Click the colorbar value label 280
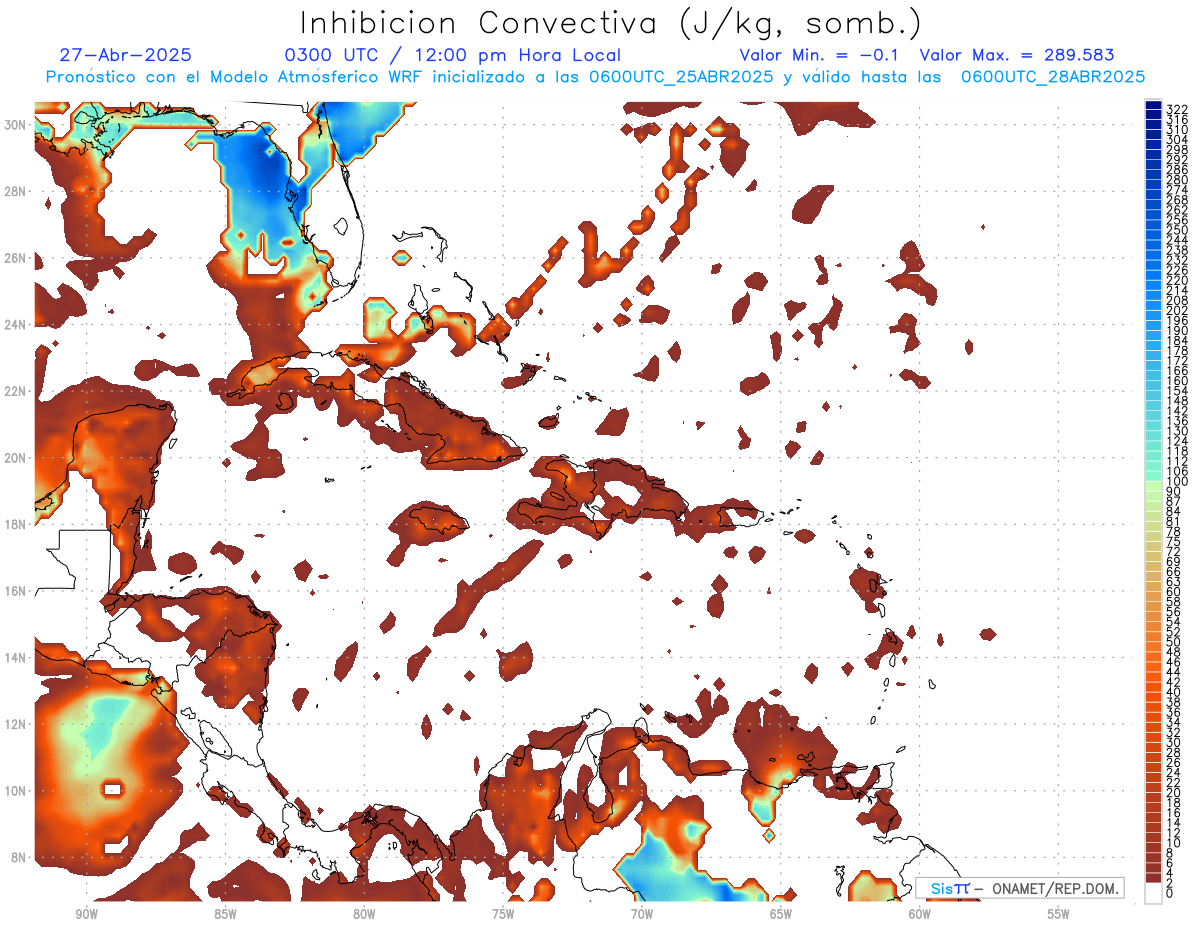The height and width of the screenshot is (927, 1200). 1177,180
